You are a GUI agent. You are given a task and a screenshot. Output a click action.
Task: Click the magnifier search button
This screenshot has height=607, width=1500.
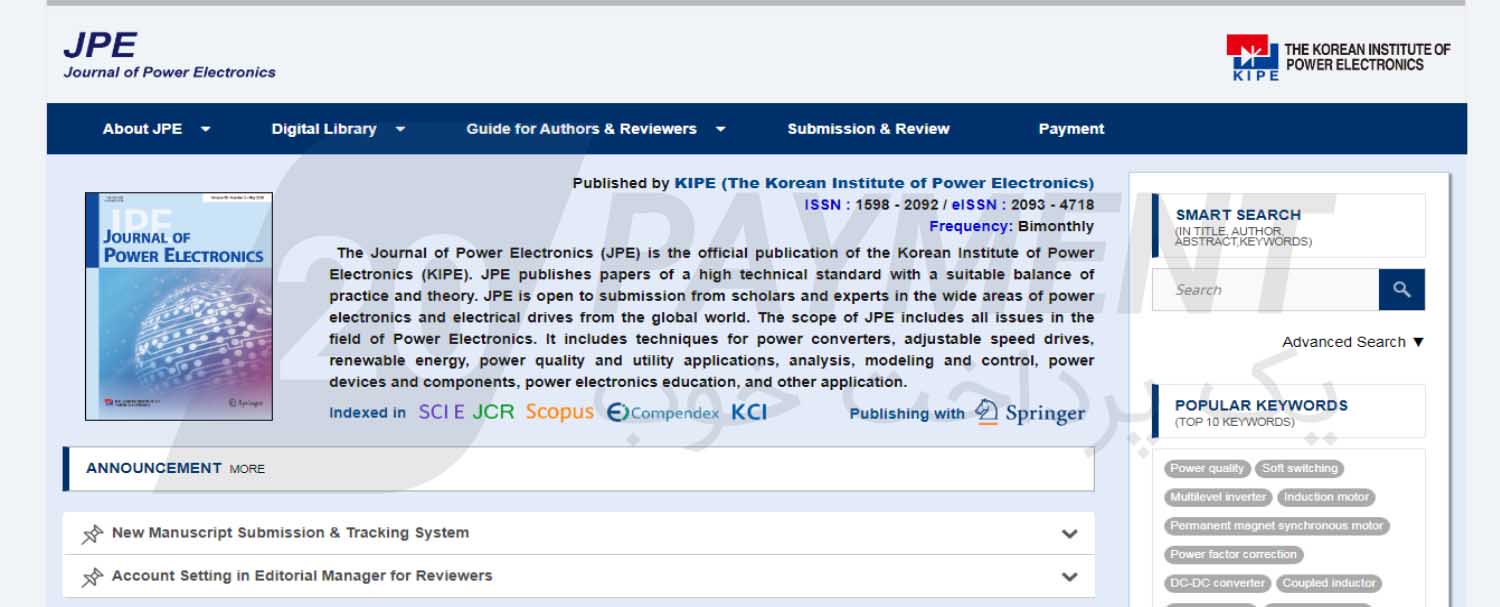pos(1401,290)
